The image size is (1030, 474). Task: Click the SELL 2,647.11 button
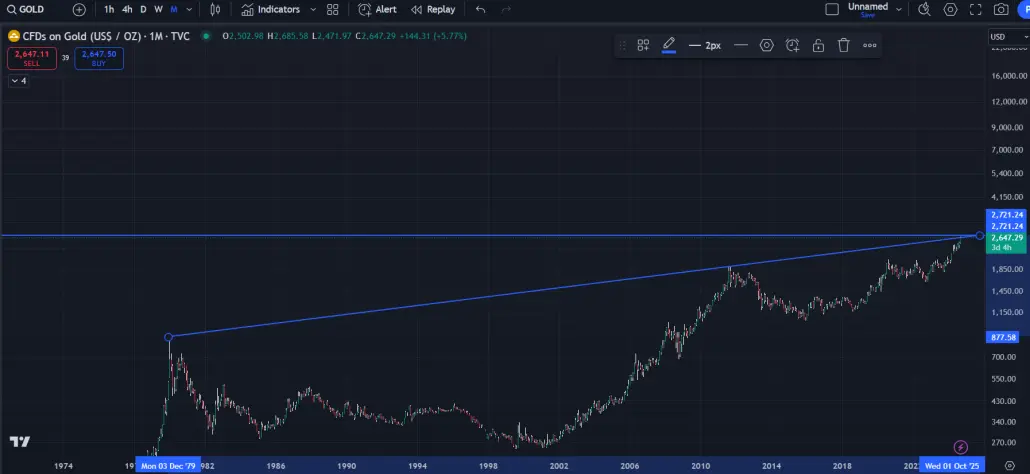(32, 58)
